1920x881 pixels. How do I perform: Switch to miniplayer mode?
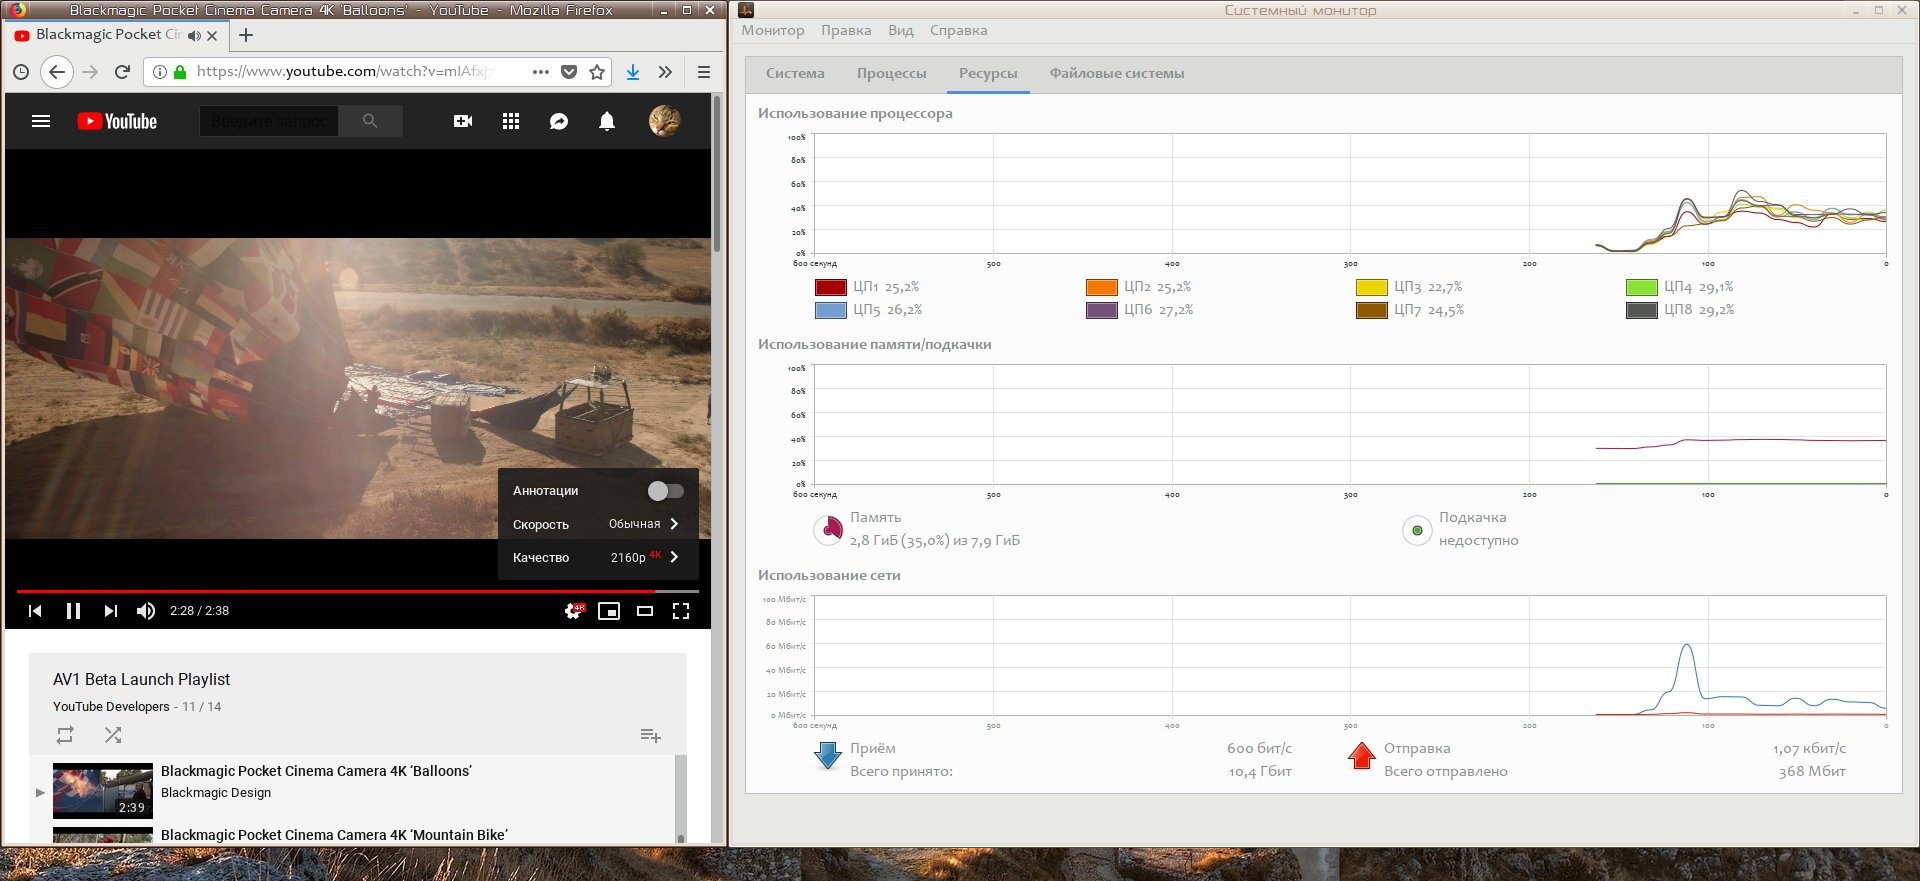609,611
